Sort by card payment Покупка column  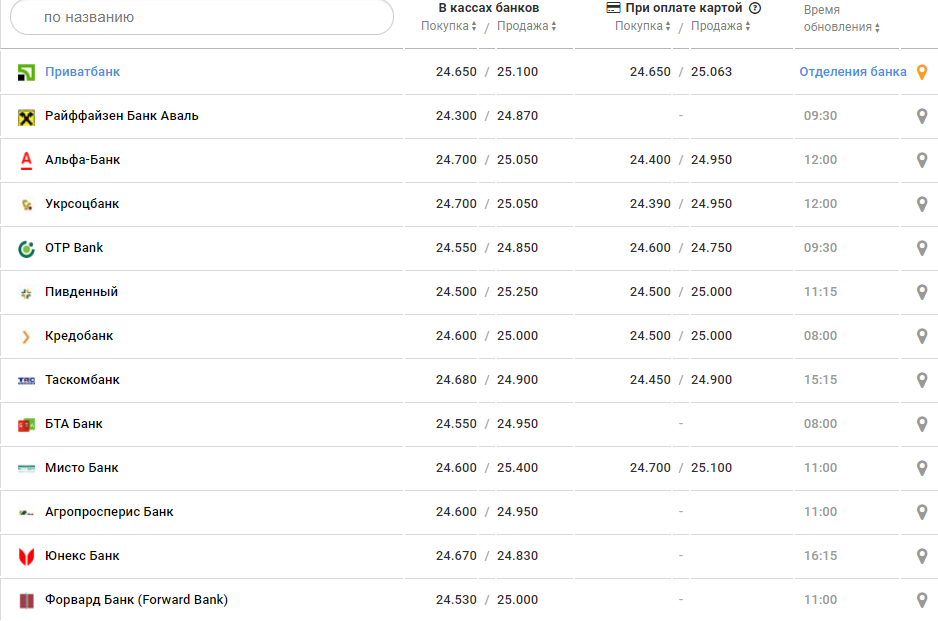(643, 26)
